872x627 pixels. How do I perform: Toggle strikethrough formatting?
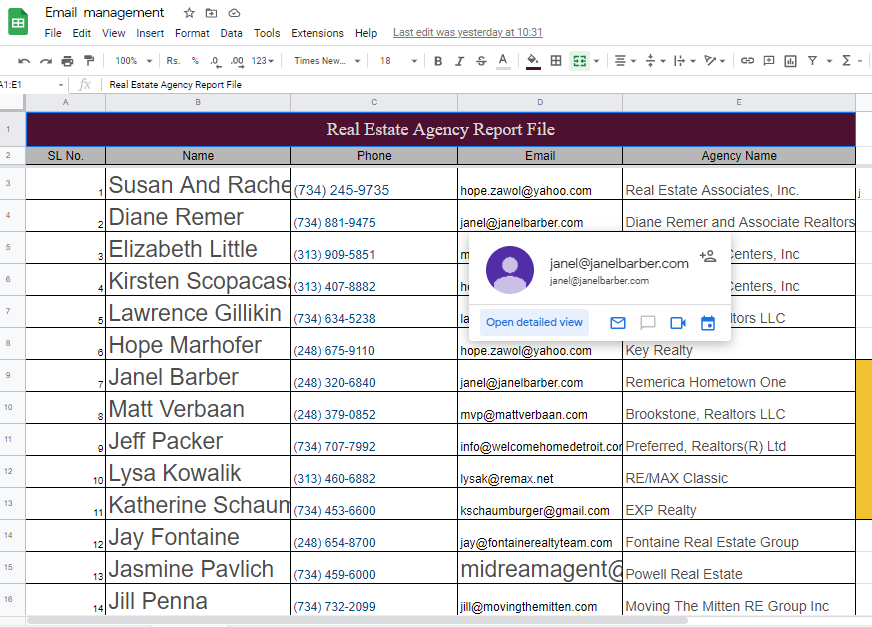pyautogui.click(x=481, y=62)
